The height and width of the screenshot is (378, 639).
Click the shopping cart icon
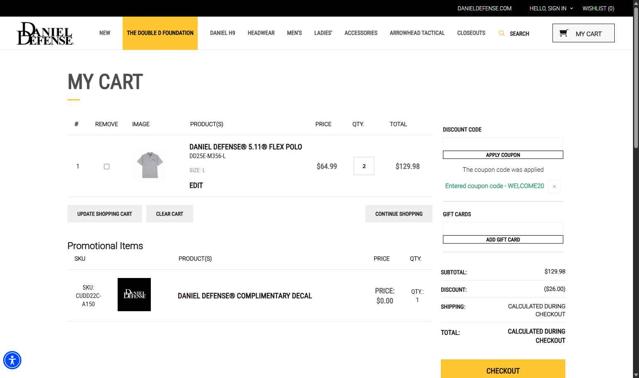563,33
